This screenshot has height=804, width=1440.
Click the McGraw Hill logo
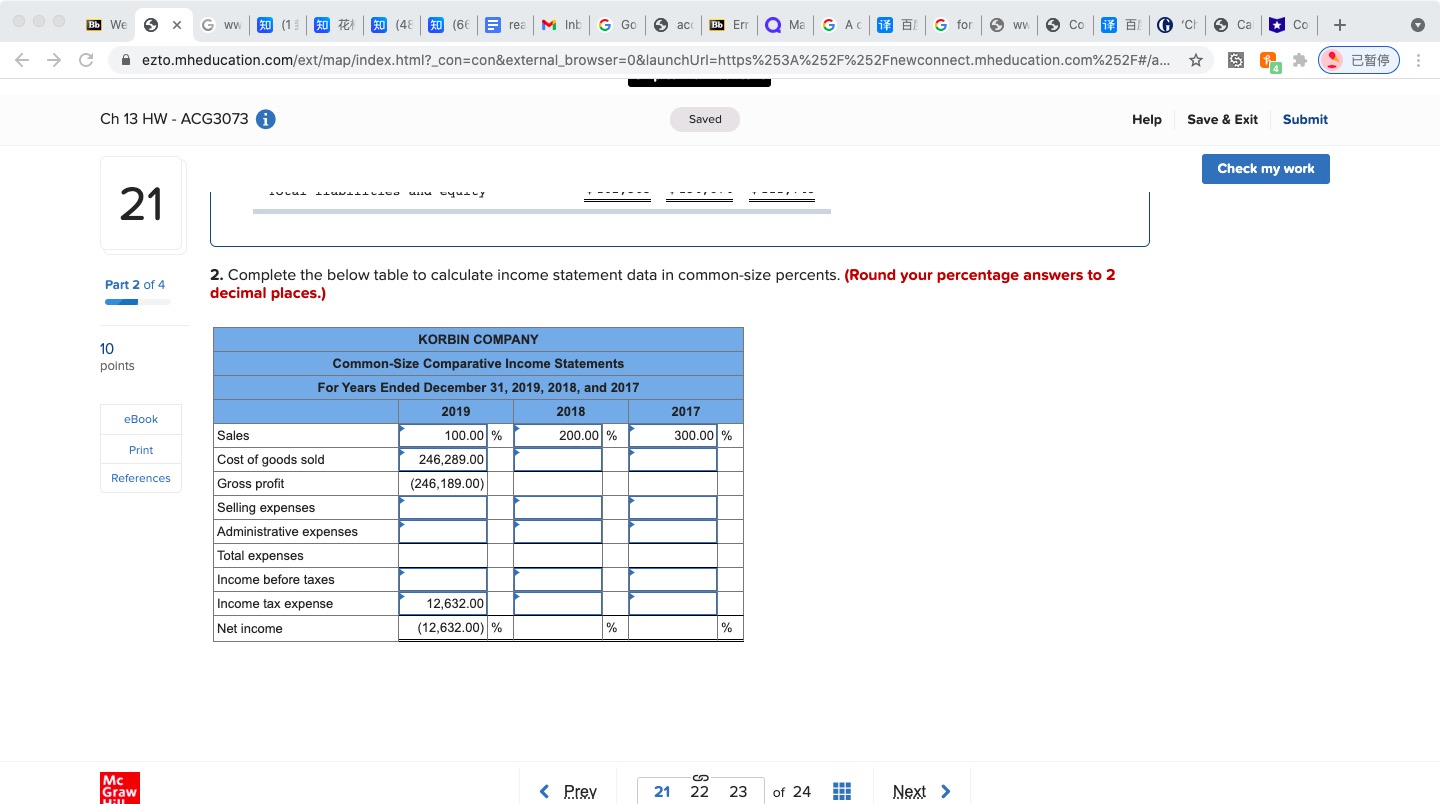click(120, 788)
